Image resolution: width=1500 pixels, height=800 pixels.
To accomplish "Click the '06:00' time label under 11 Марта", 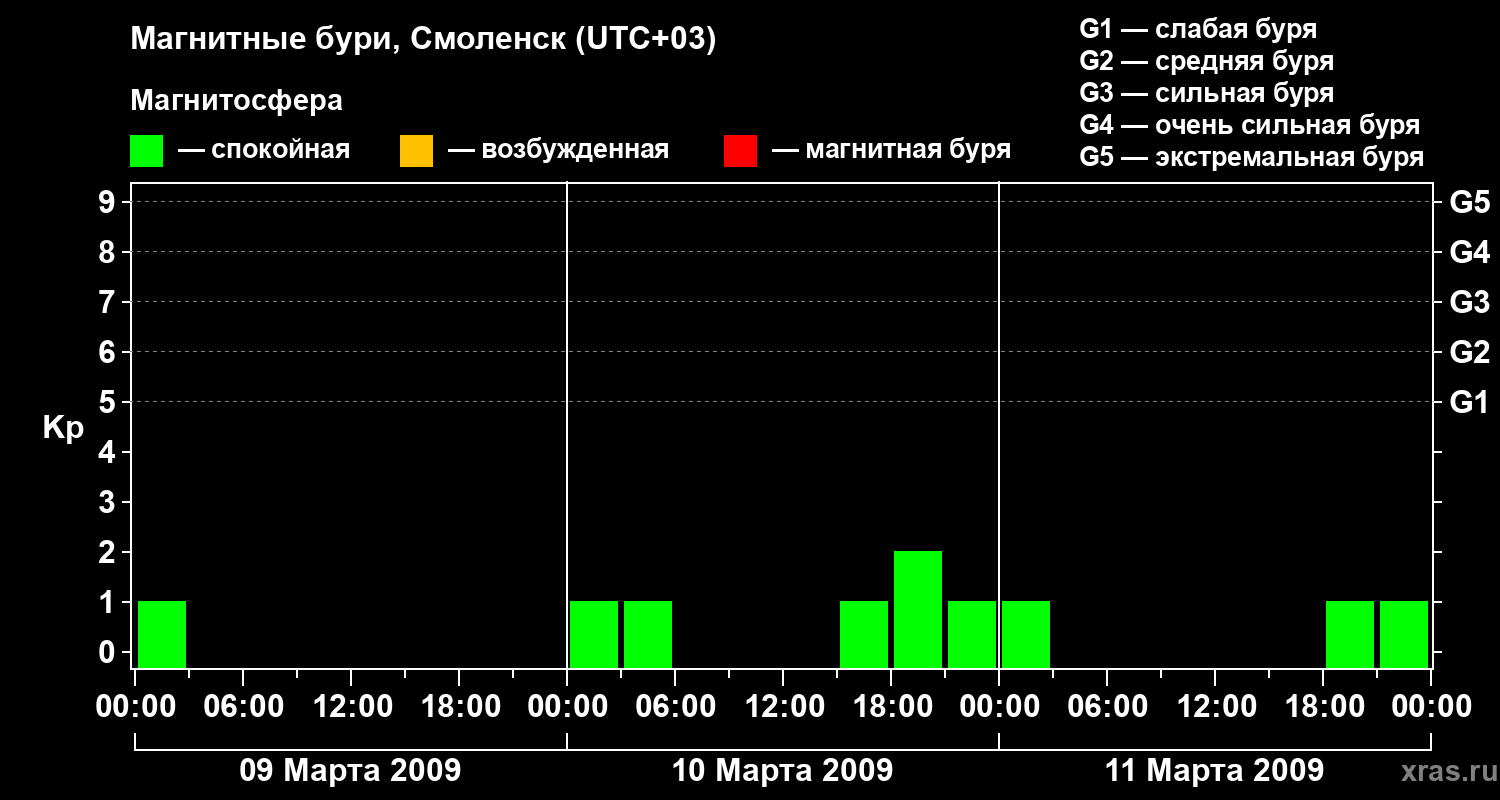I will pyautogui.click(x=1107, y=707).
